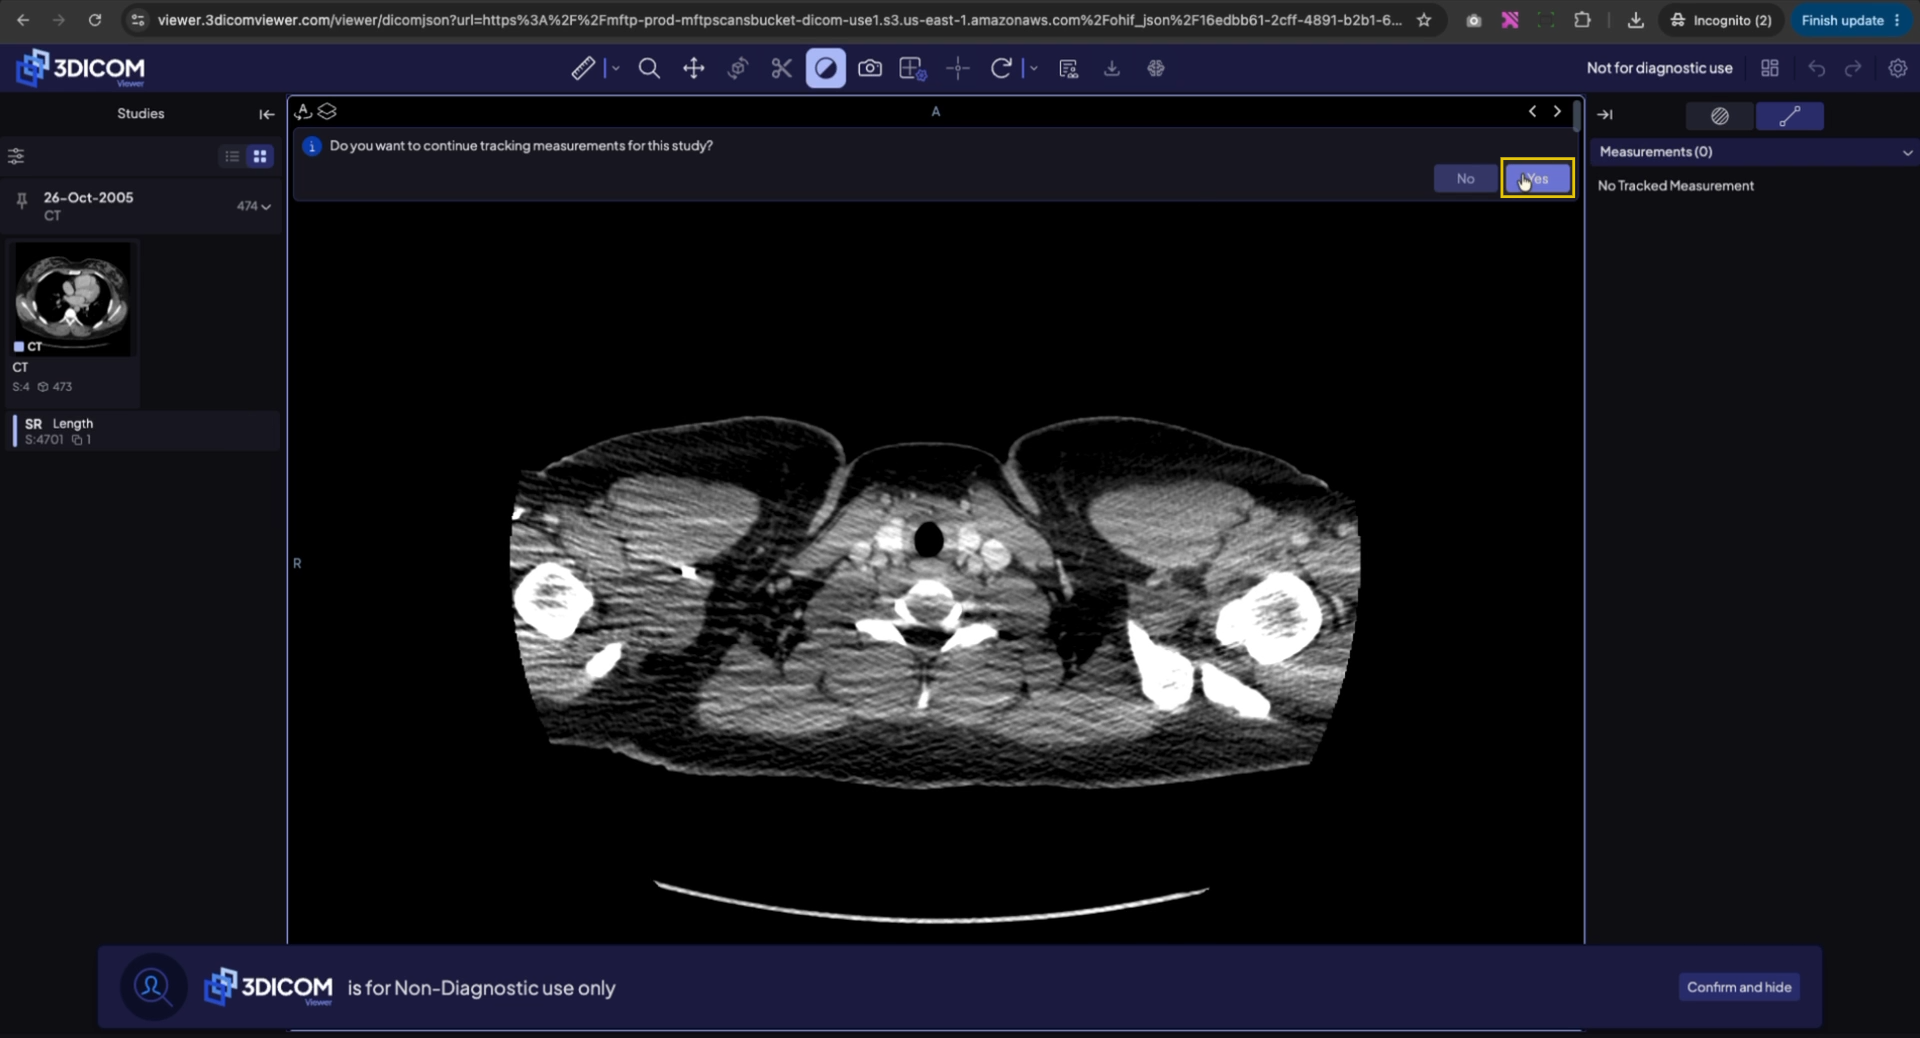Click the browser address bar URL
Viewport: 1920px width, 1038px height.
point(779,20)
